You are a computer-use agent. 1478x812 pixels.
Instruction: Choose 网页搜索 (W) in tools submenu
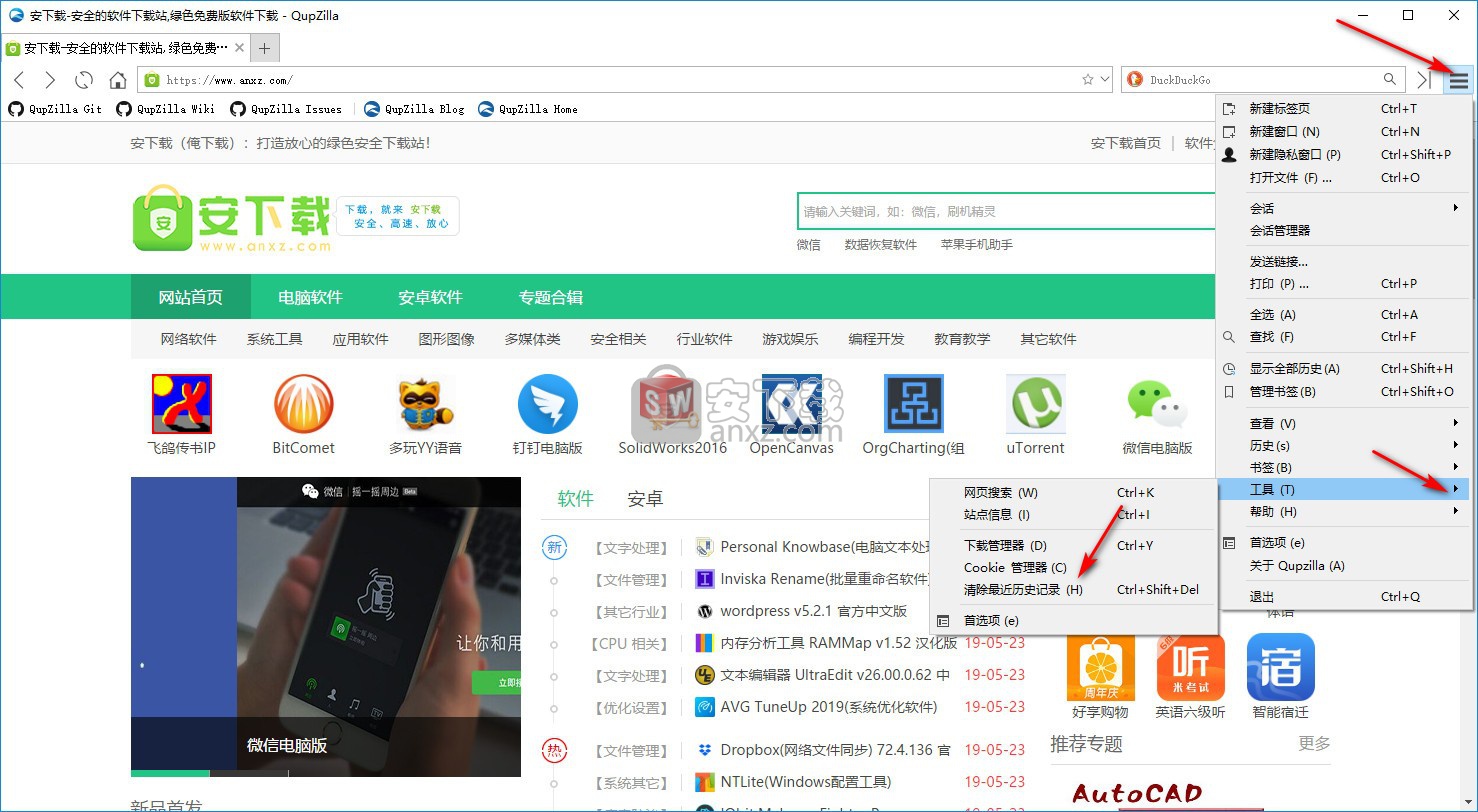click(x=1073, y=492)
